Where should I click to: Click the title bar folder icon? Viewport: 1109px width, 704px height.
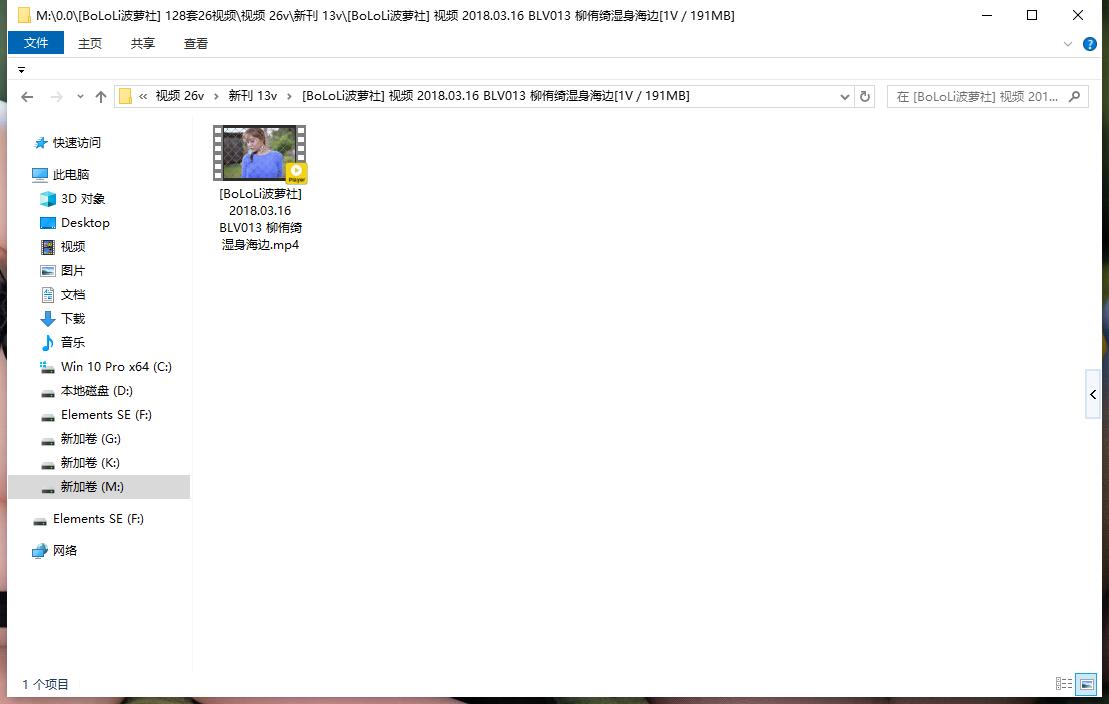pos(24,15)
